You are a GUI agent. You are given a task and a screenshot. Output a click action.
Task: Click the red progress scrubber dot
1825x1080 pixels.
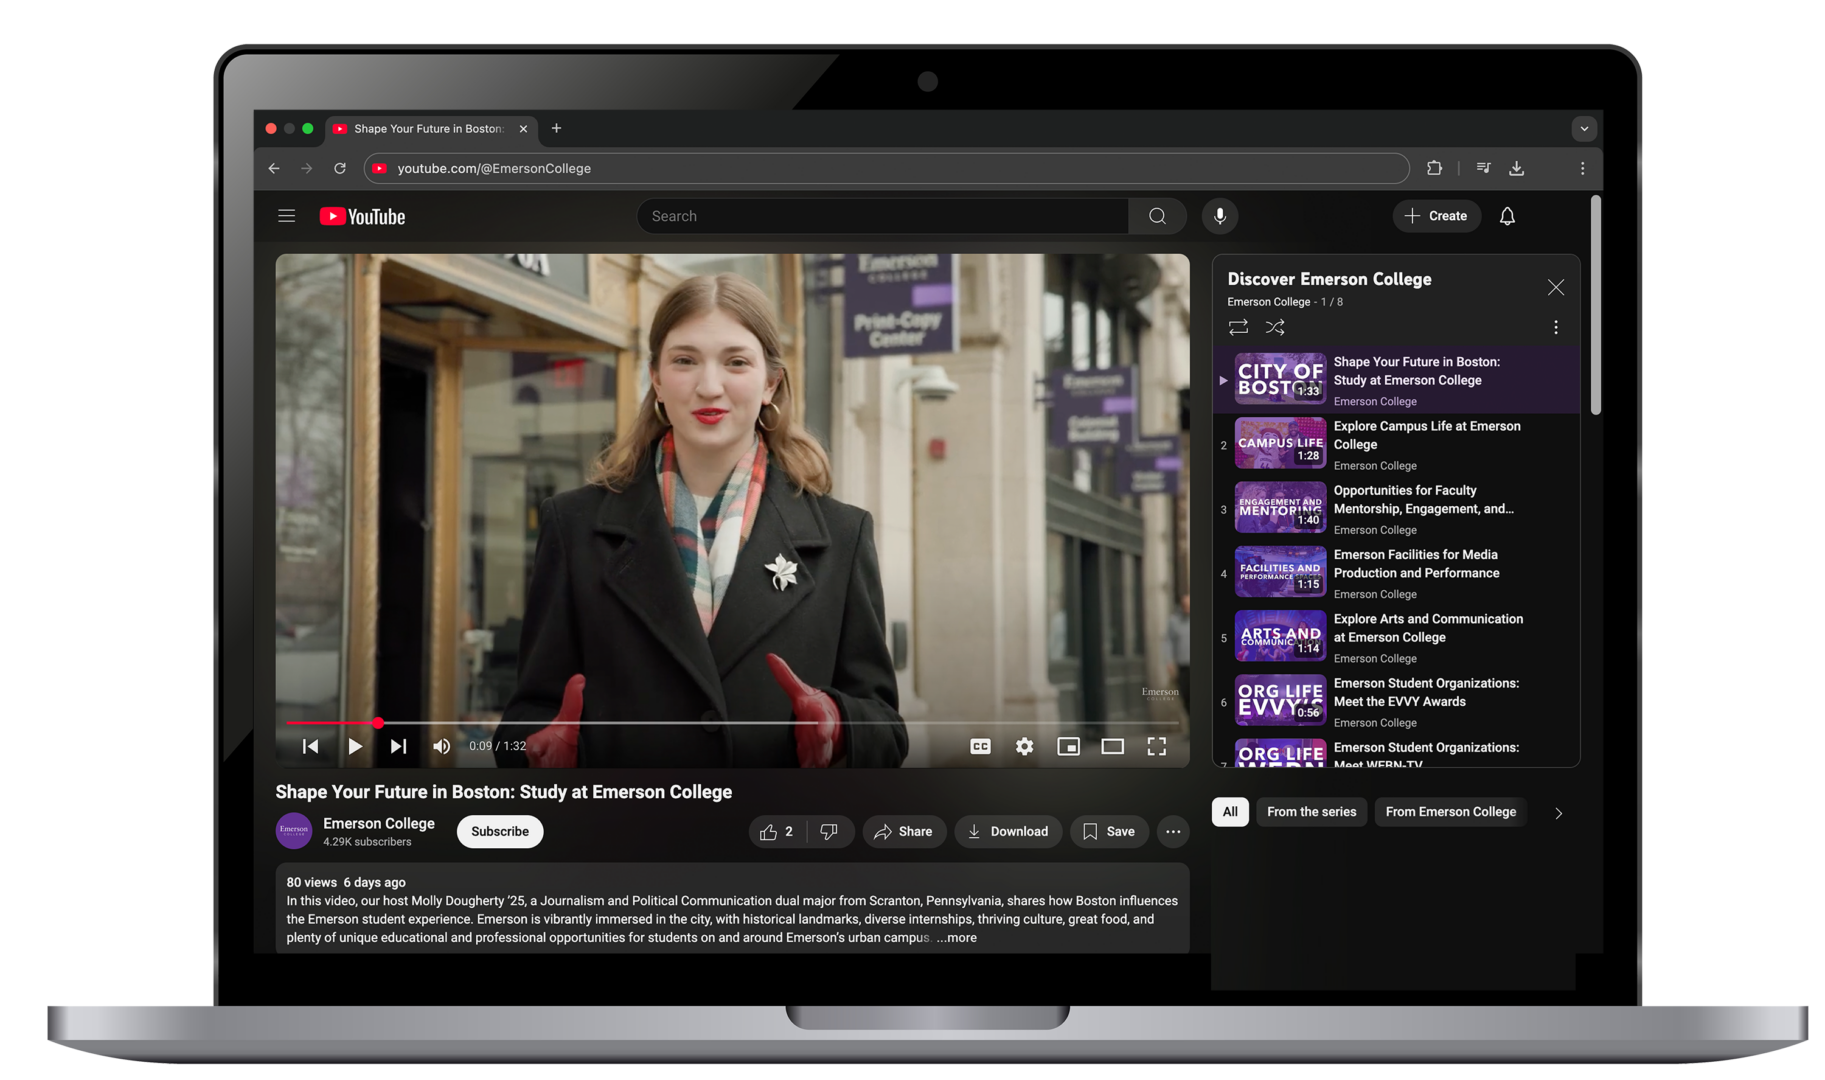(378, 722)
